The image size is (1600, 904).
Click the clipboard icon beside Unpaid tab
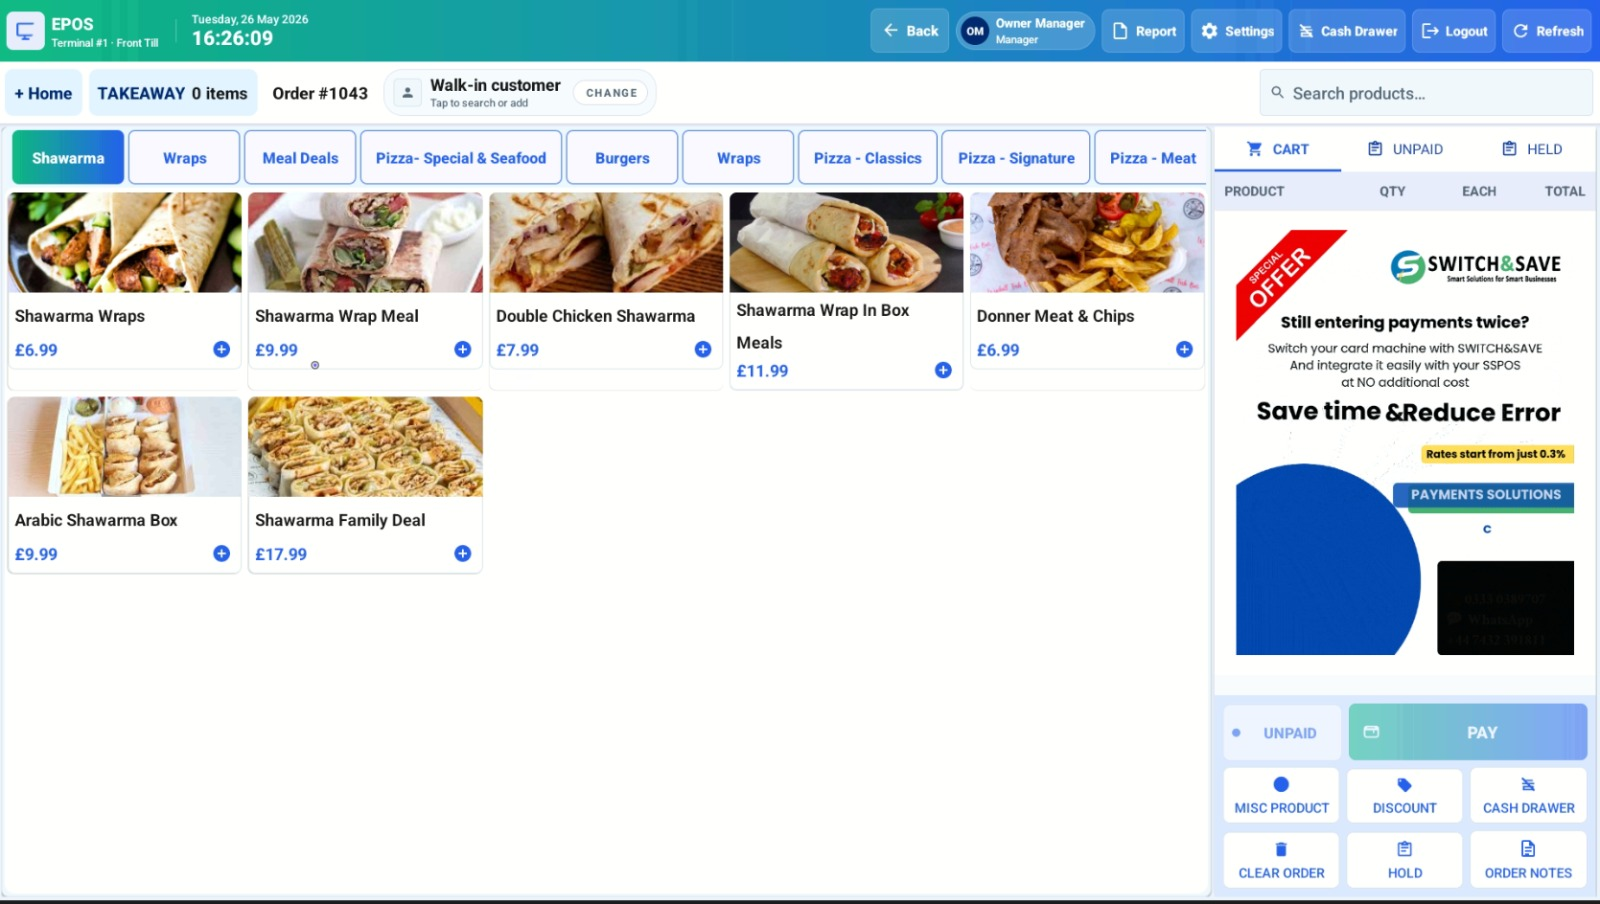(x=1375, y=149)
